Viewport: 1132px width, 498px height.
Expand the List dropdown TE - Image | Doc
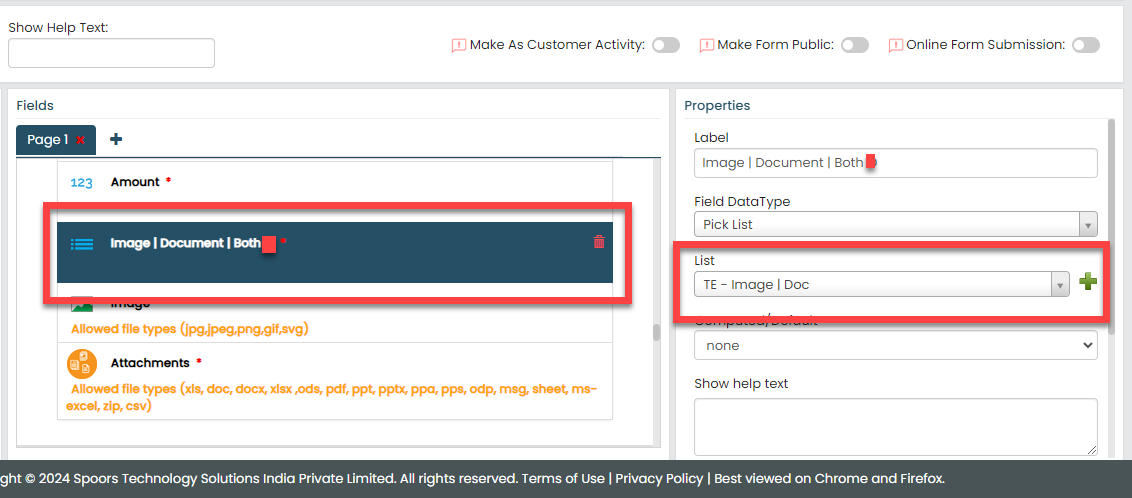tap(881, 284)
